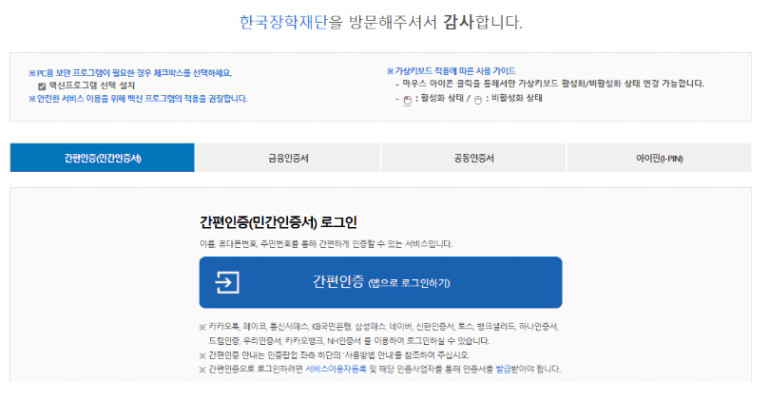Click the 간편인증(민간인증서) 로그인 heading
This screenshot has width=769, height=400.
278,222
